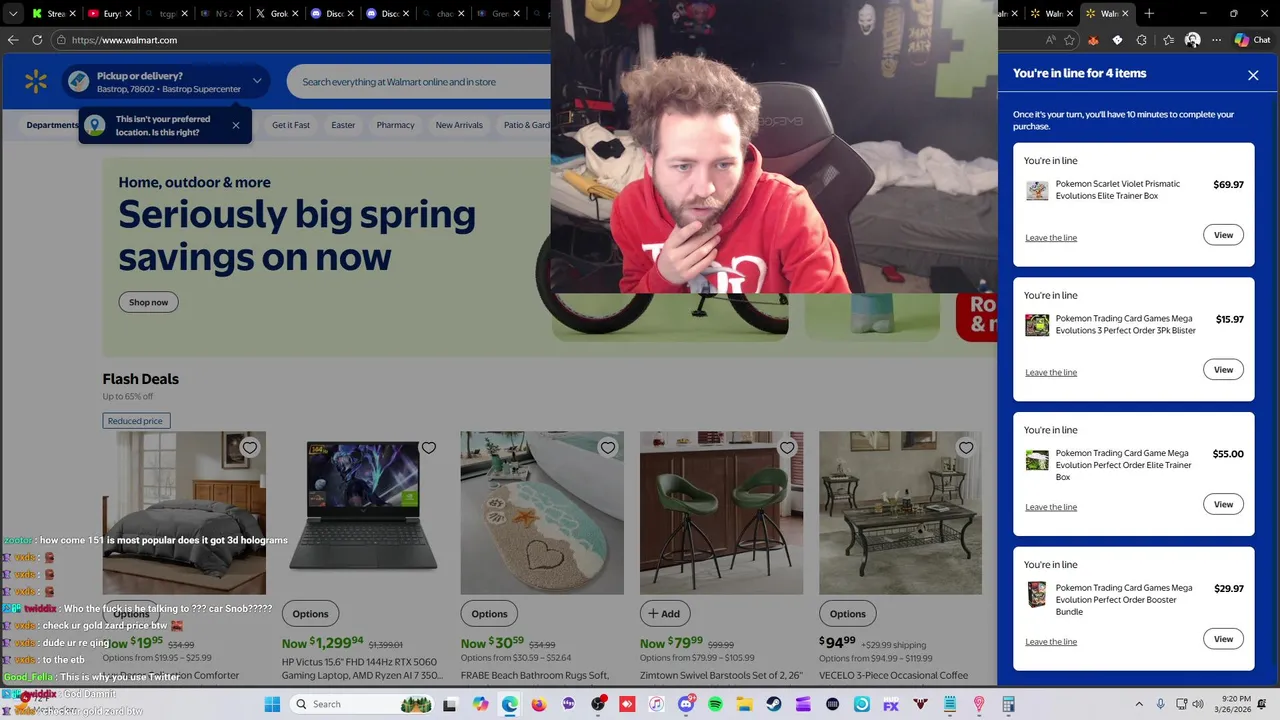Viewport: 1280px width, 720px height.
Task: Switch to the first Discord tab
Action: point(332,14)
